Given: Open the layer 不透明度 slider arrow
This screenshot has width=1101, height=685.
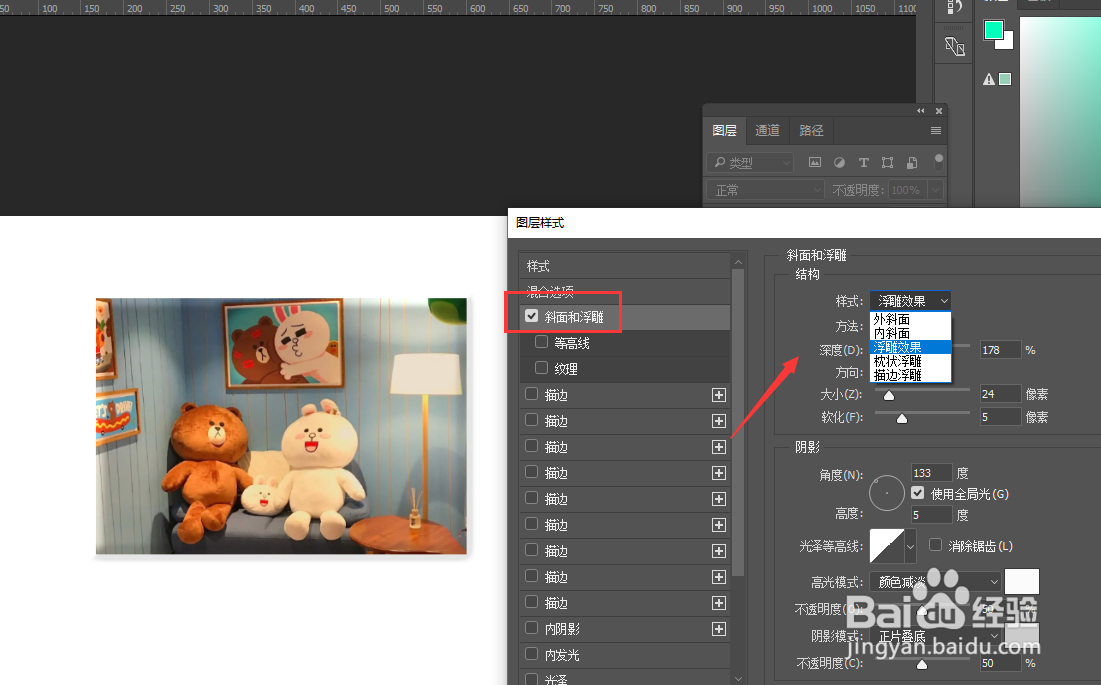Looking at the screenshot, I should tap(935, 190).
